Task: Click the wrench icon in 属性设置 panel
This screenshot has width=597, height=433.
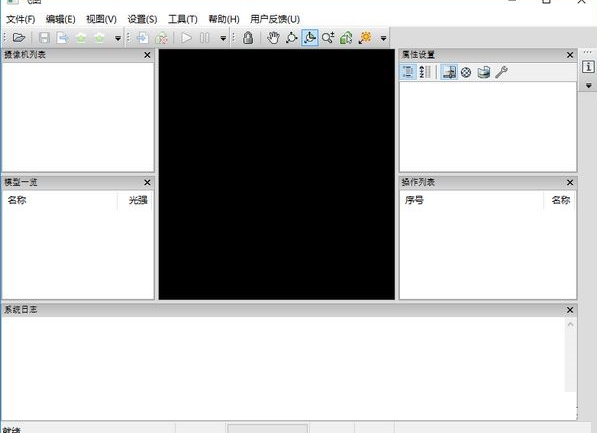Action: coord(501,72)
